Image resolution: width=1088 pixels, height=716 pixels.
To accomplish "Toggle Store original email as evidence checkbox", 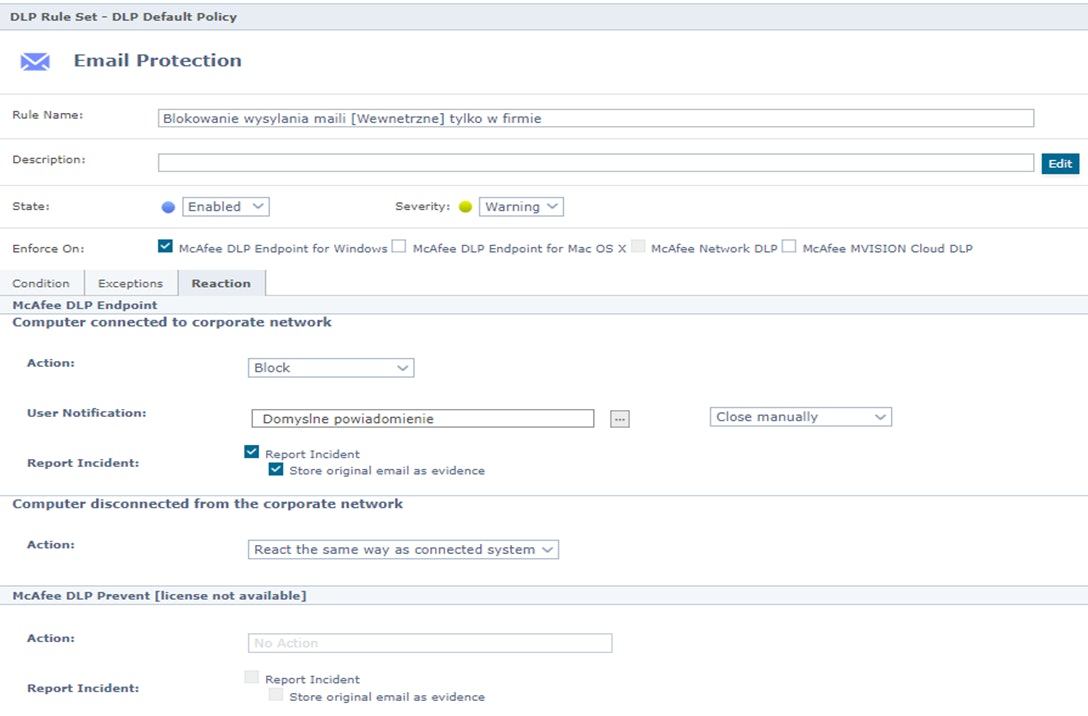I will (x=276, y=469).
